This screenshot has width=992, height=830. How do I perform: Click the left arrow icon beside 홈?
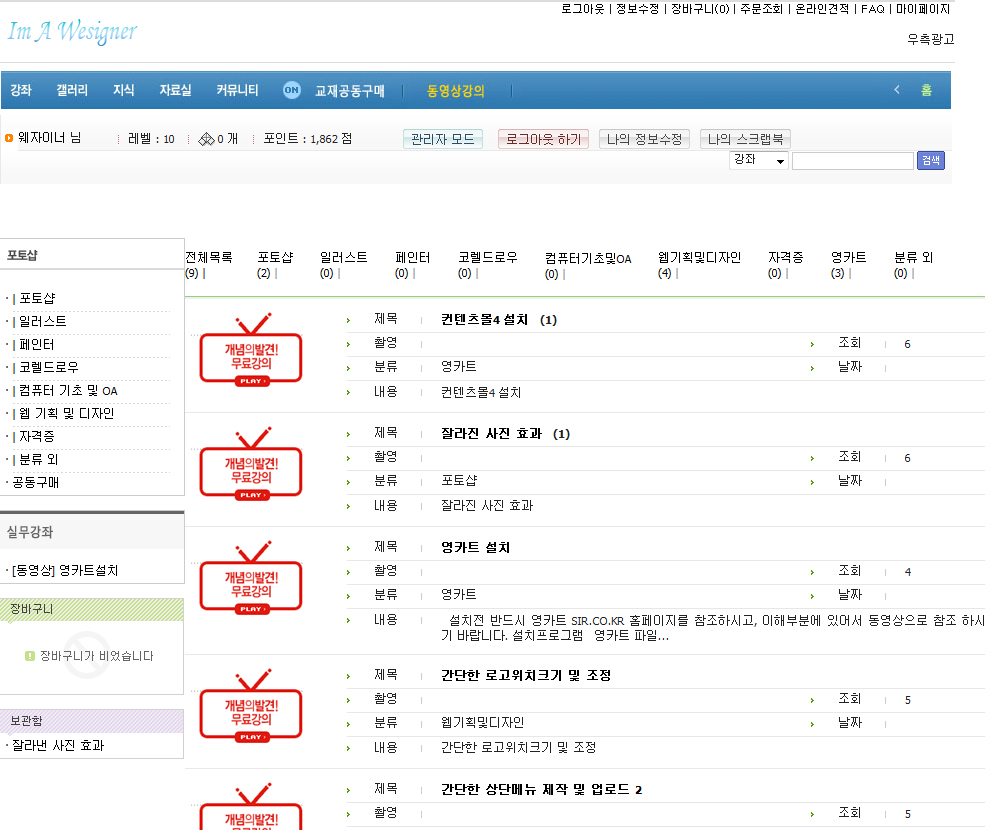pos(896,90)
